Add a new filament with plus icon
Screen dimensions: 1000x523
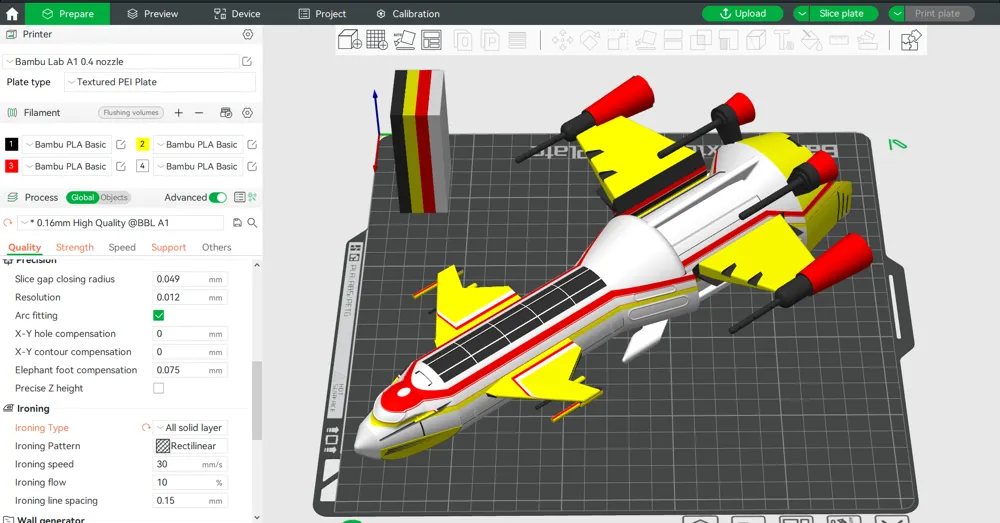tap(179, 113)
